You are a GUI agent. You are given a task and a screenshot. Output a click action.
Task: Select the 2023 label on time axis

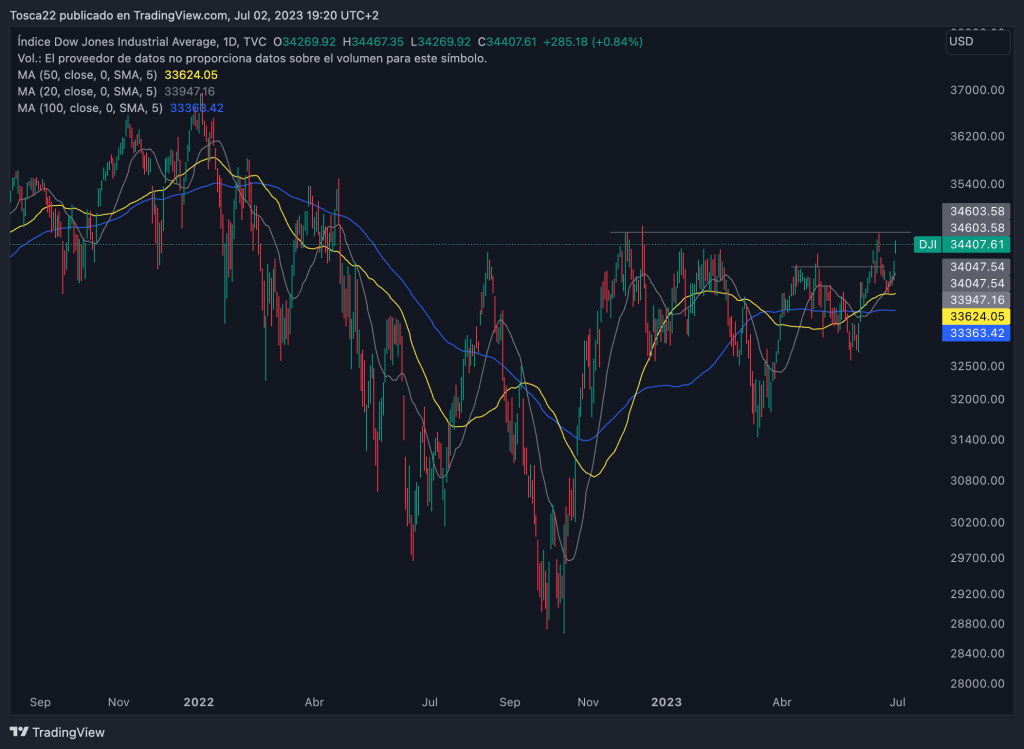tap(665, 703)
